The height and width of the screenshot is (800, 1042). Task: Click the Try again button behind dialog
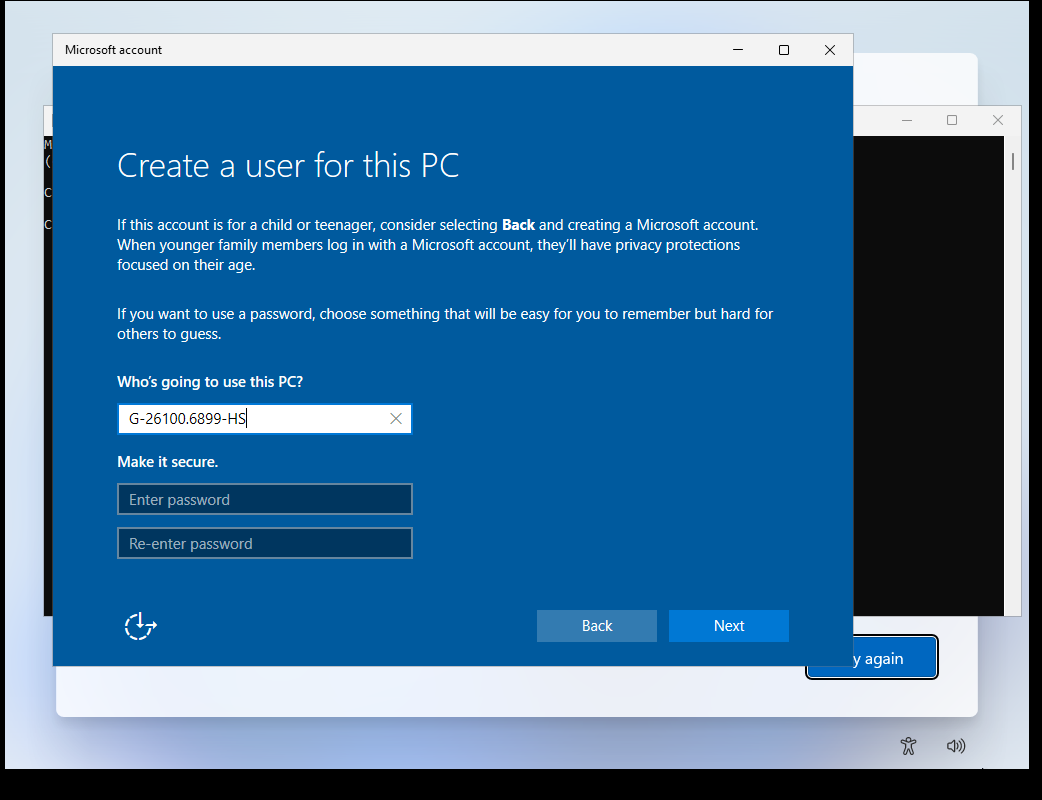[894, 658]
